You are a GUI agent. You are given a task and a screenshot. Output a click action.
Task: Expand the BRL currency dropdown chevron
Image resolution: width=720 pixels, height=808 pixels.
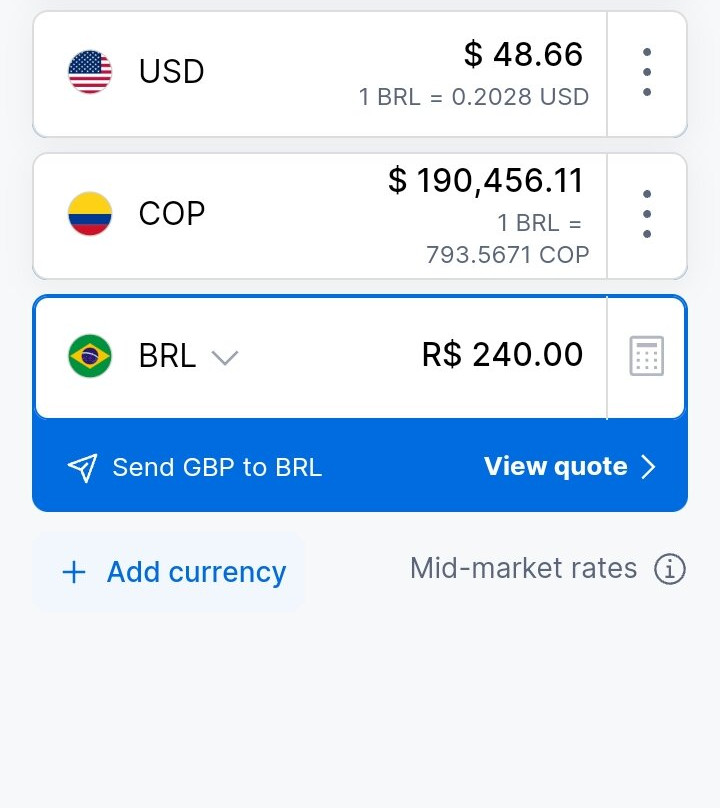(x=225, y=357)
